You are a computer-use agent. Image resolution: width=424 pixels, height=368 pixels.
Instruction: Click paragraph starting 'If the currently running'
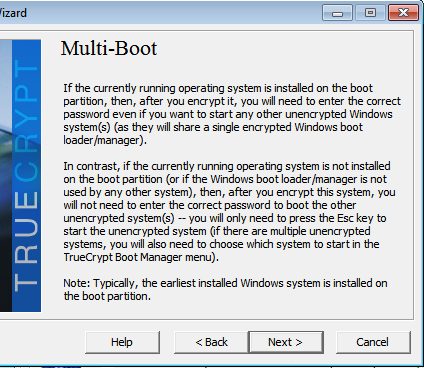(232, 114)
